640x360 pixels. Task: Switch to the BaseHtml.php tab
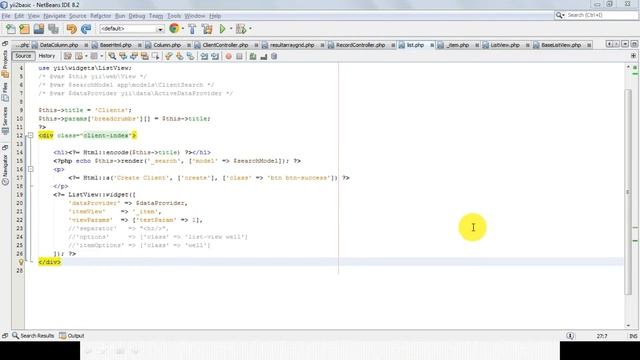click(x=116, y=45)
